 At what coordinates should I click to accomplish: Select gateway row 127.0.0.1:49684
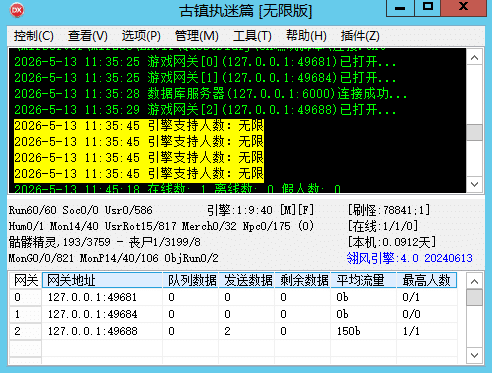233,314
